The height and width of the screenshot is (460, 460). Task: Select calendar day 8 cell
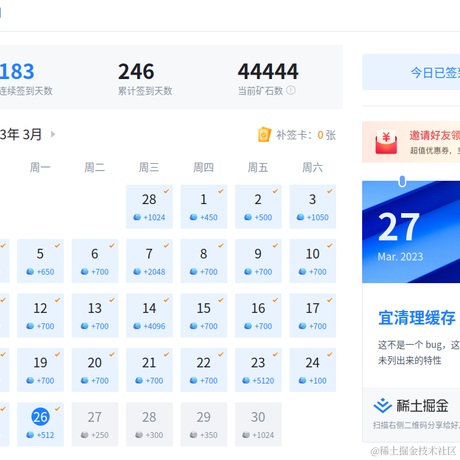pyautogui.click(x=204, y=261)
